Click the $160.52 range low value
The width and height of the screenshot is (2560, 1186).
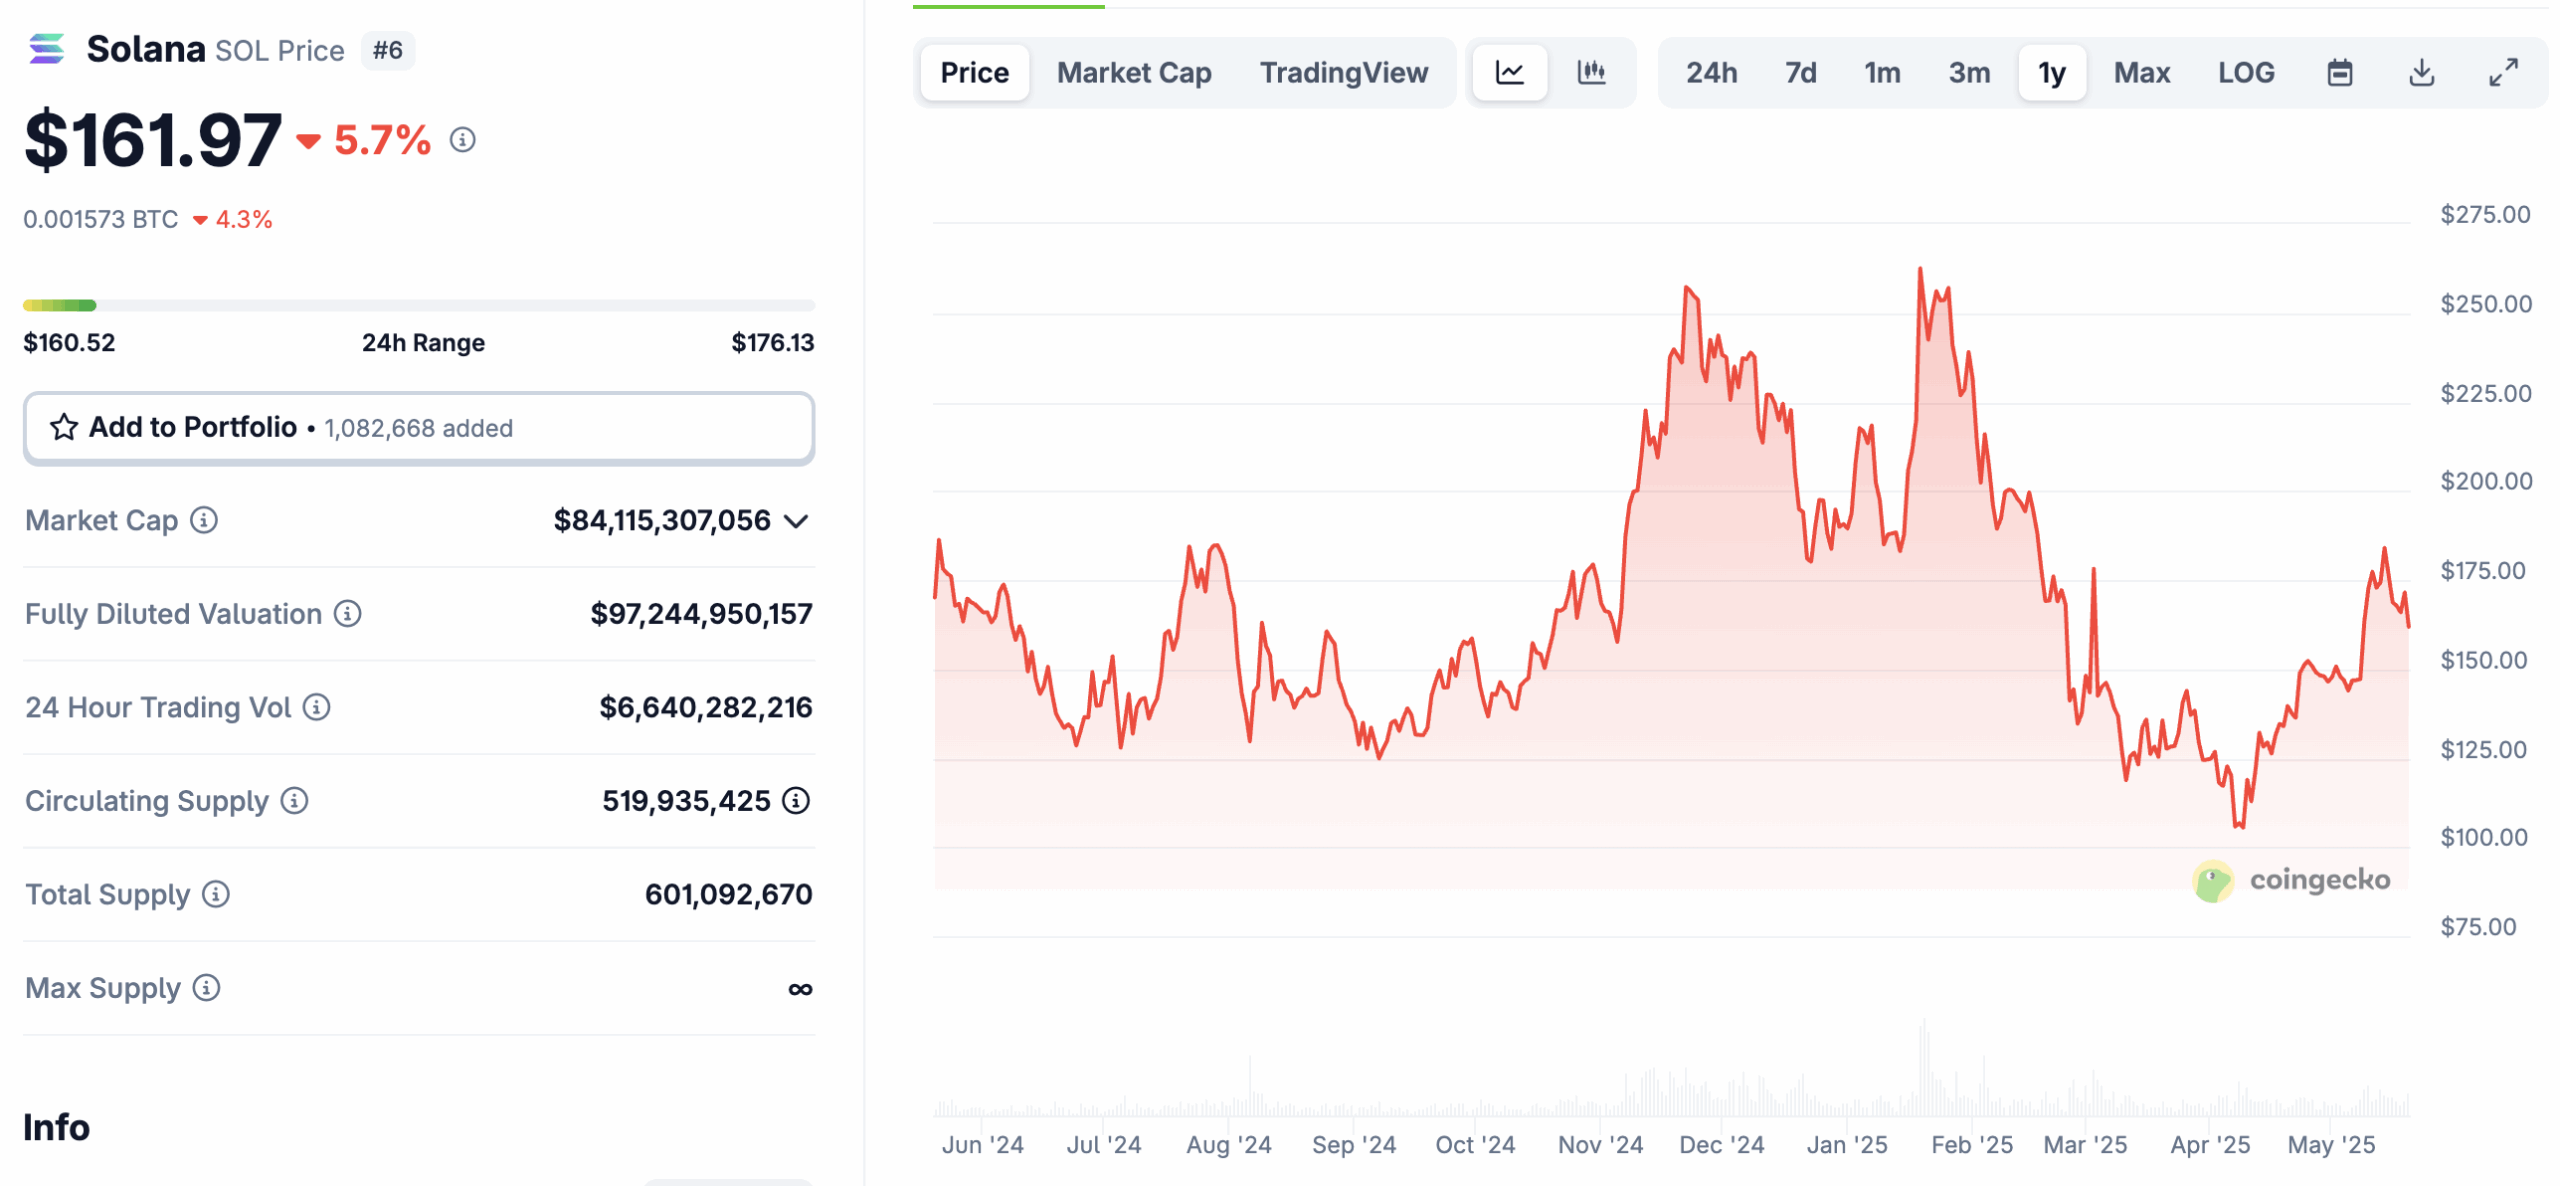(69, 342)
